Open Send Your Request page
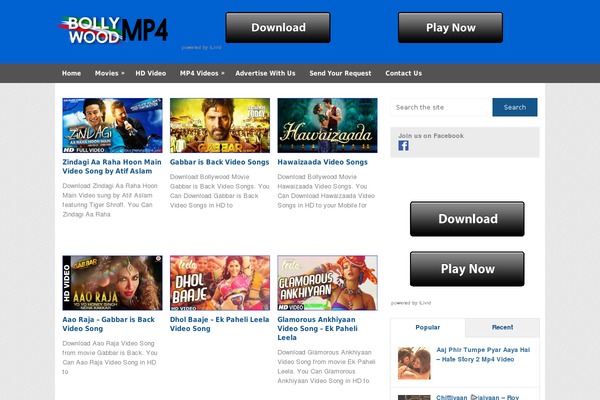Screen dimensions: 600x400 (340, 73)
